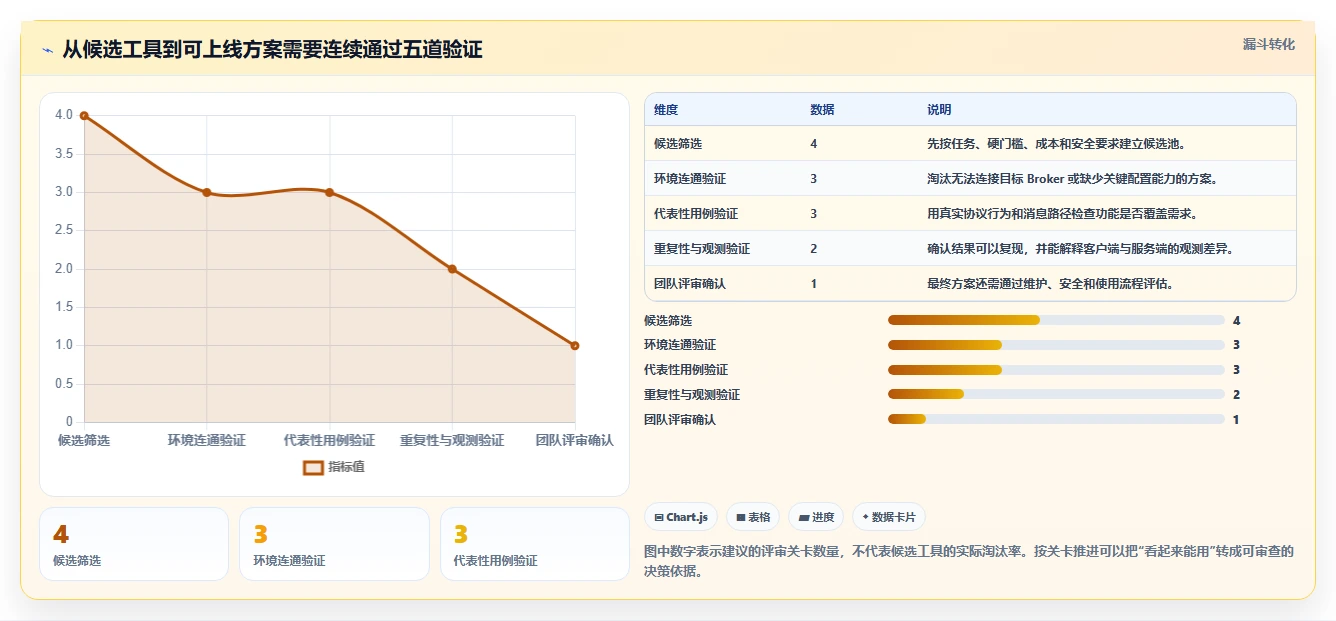Click the chart data point at 代表性用例验证
This screenshot has width=1336, height=621.
pyautogui.click(x=329, y=192)
